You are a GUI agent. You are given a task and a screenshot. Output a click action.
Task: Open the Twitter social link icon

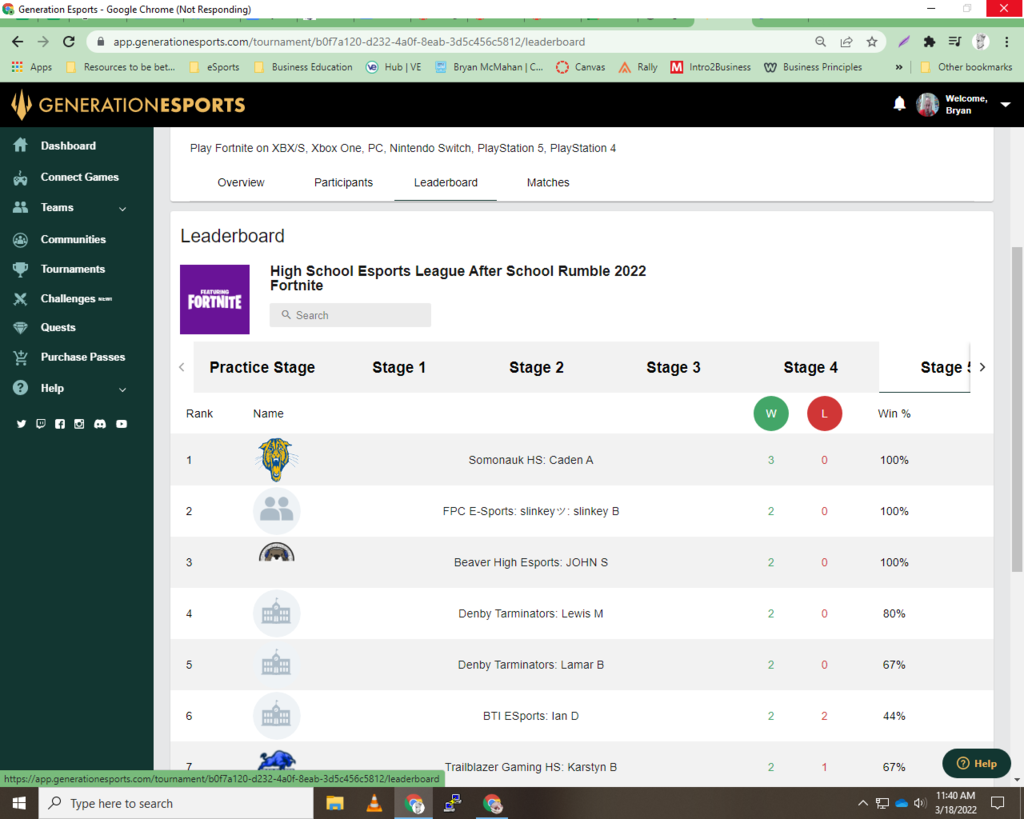click(22, 424)
